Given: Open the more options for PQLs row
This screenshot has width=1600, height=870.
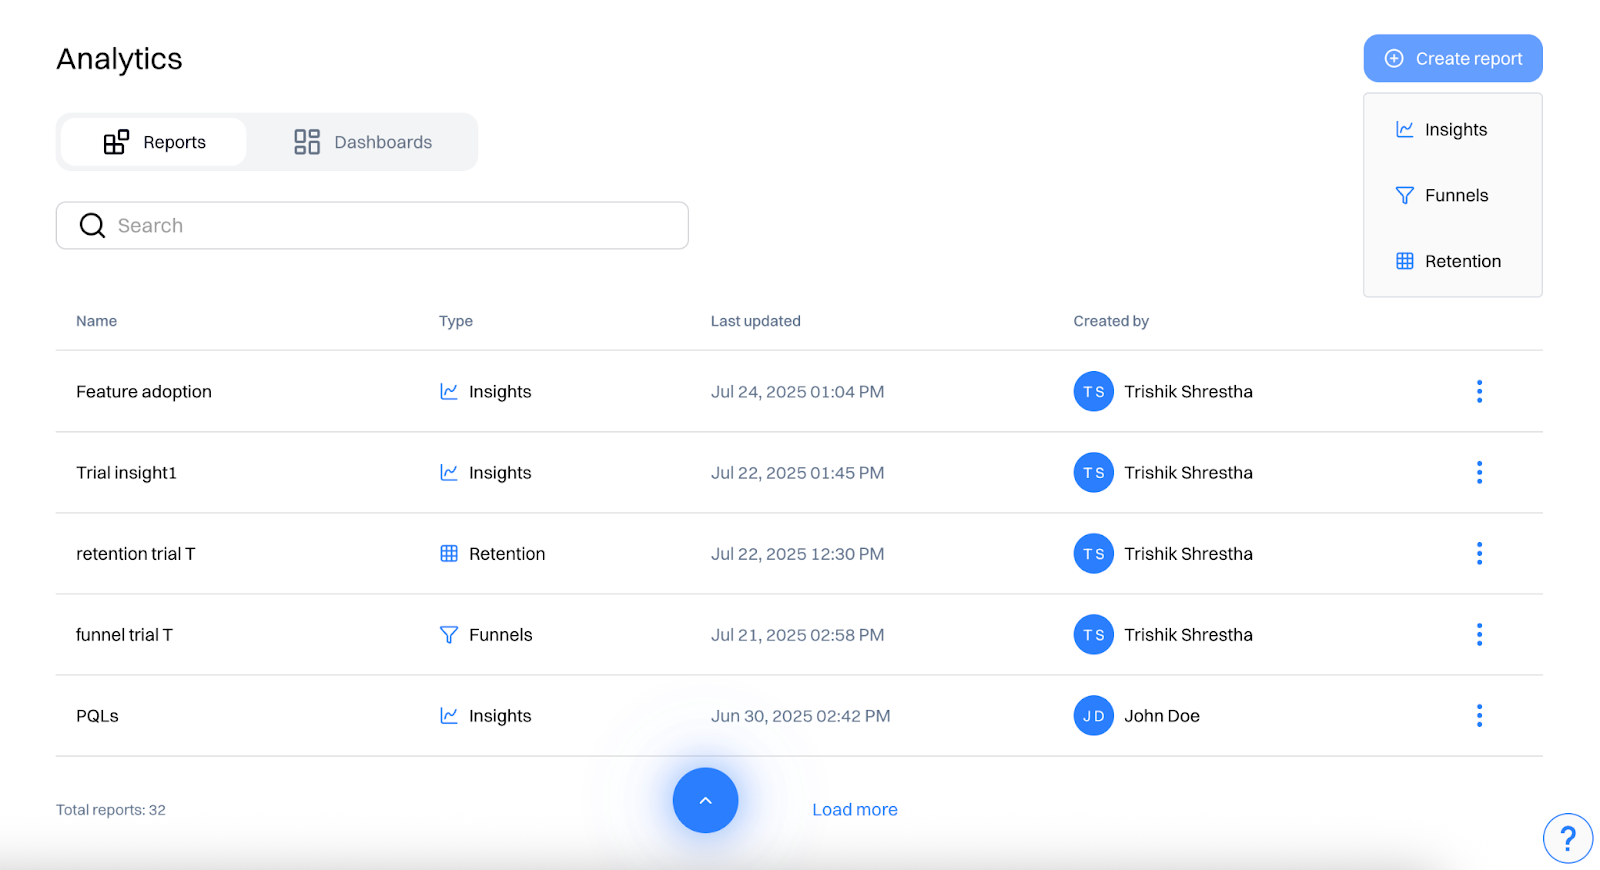Looking at the screenshot, I should pyautogui.click(x=1479, y=716).
